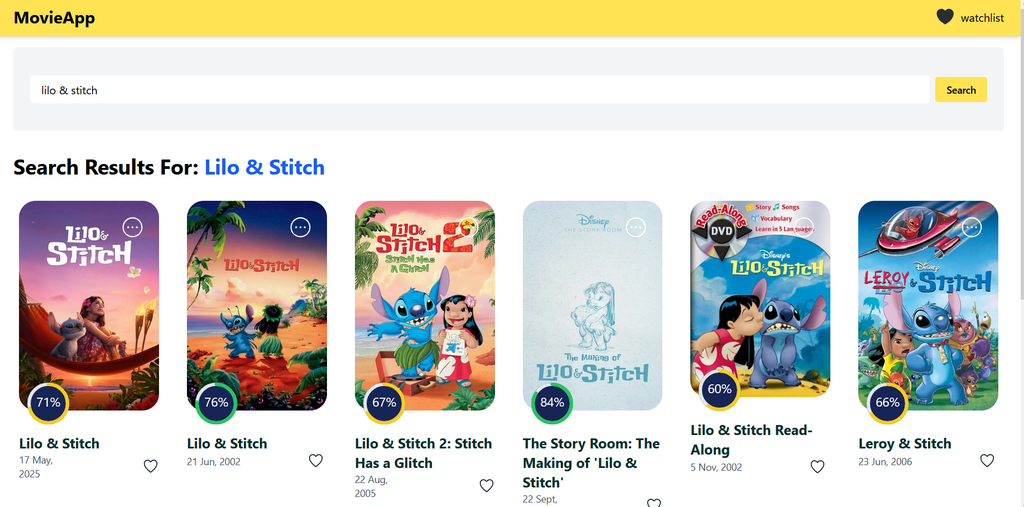Favorite Lilo & Stitch dated 21 Jun 2002
Screen dimensions: 1024x507
click(316, 461)
